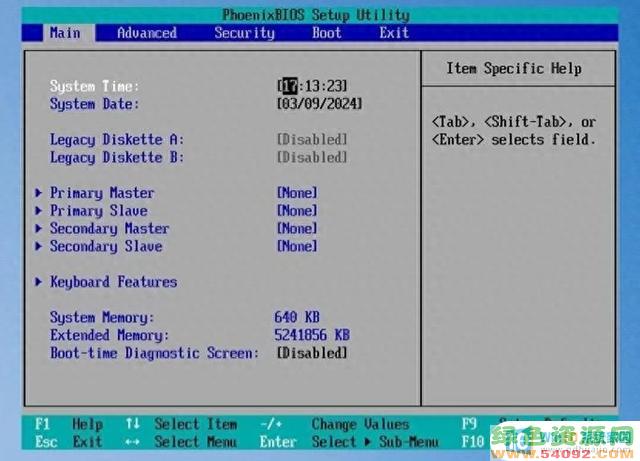Image resolution: width=640 pixels, height=461 pixels.
Task: Open the Secondary Slave submenu
Action: click(x=106, y=246)
